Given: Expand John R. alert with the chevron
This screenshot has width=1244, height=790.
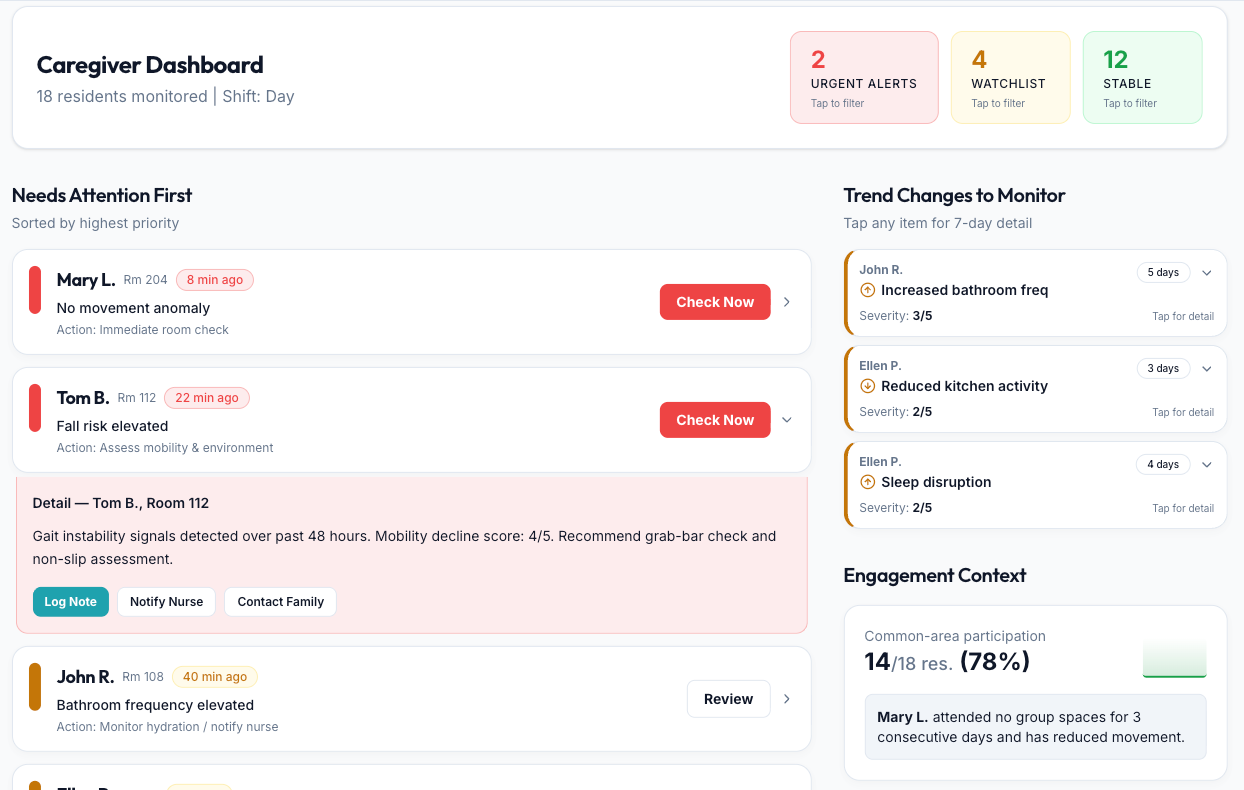Looking at the screenshot, I should 787,699.
